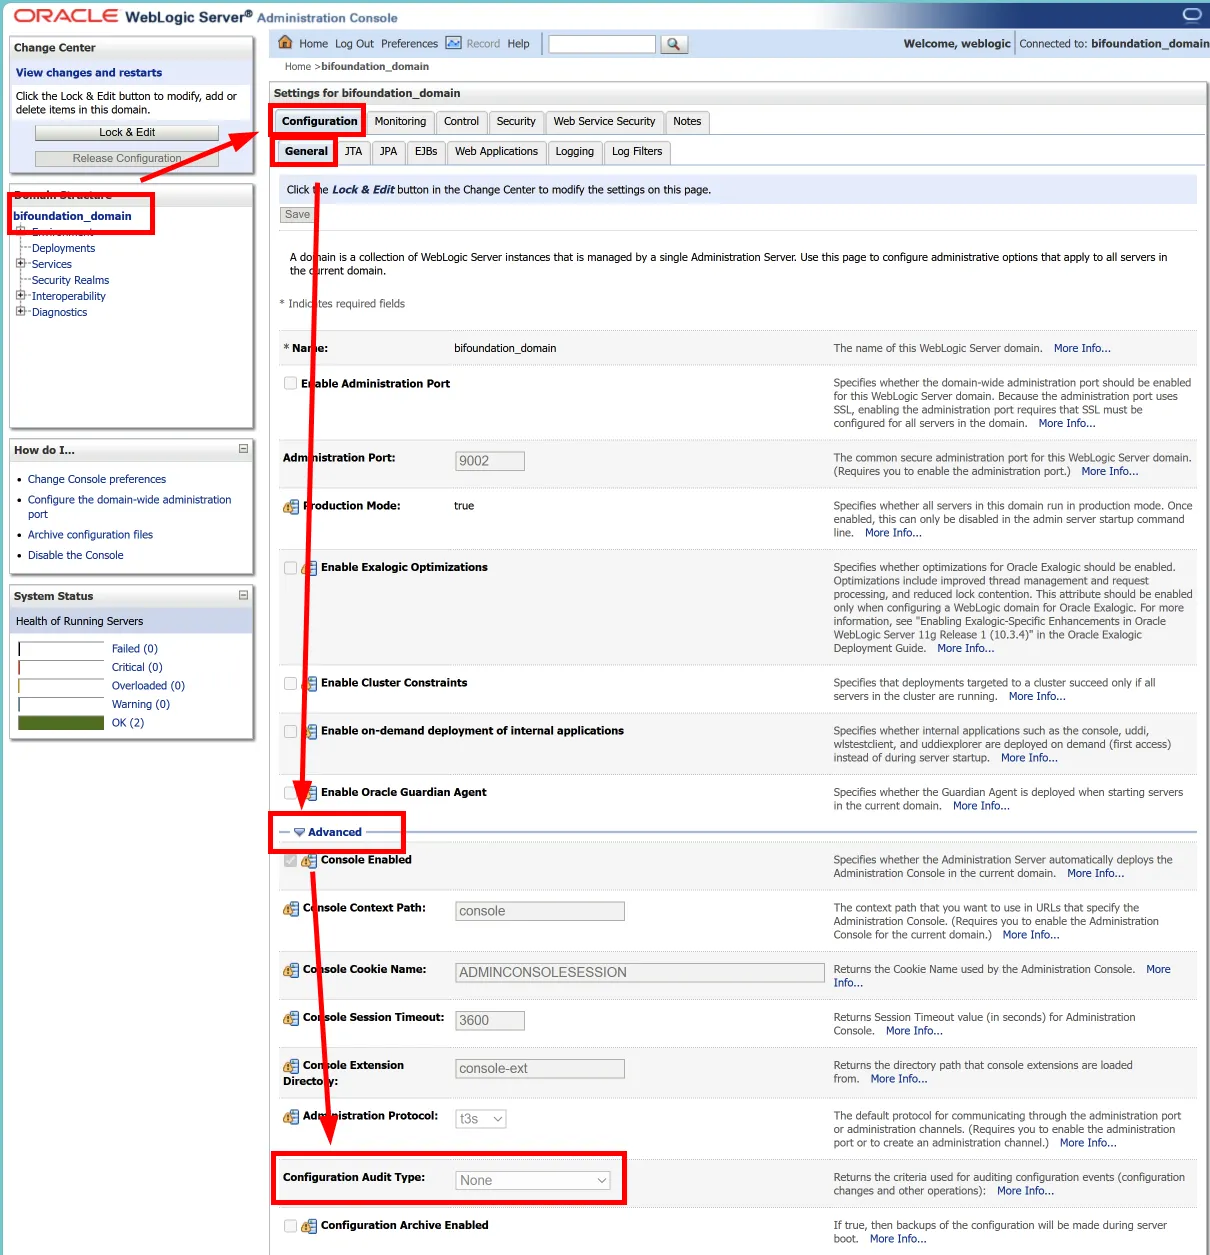This screenshot has width=1210, height=1255.
Task: Select the JTA sub-tab
Action: [x=353, y=152]
